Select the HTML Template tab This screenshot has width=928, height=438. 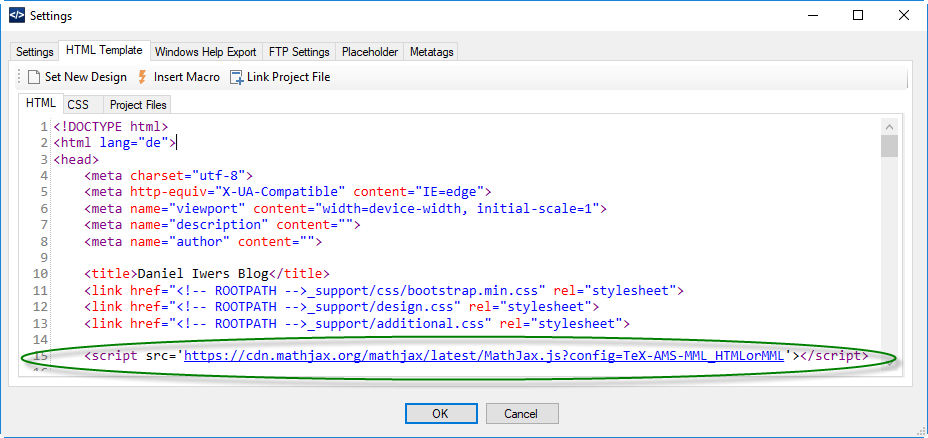pyautogui.click(x=104, y=50)
